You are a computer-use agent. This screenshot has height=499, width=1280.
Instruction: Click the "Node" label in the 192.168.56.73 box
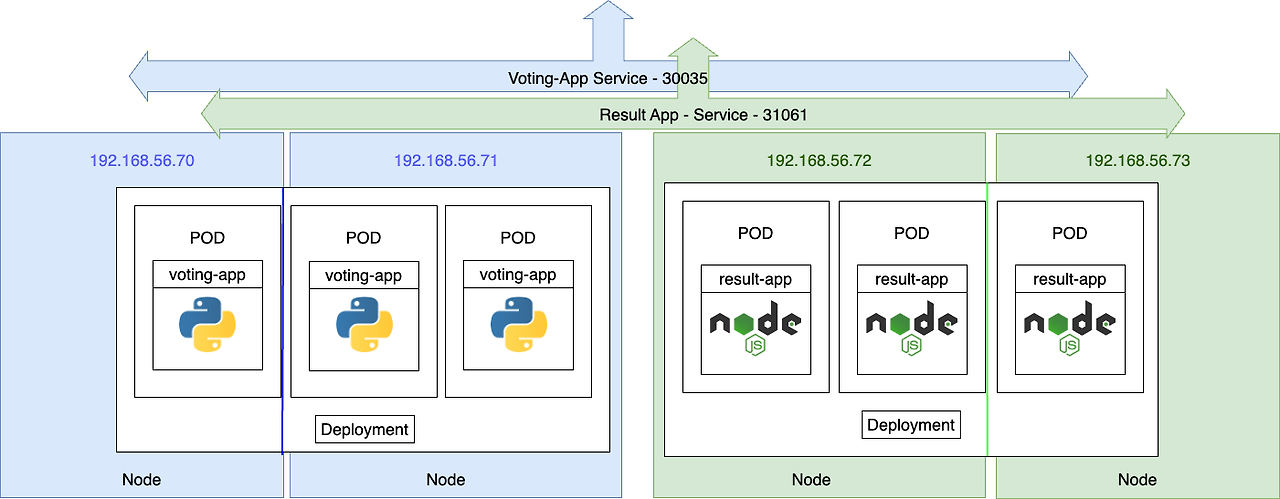(1137, 480)
